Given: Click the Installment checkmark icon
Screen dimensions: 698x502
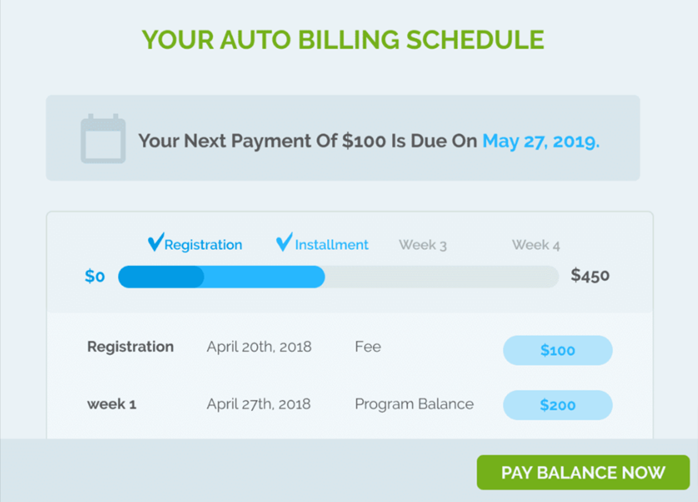Looking at the screenshot, I should [x=284, y=243].
